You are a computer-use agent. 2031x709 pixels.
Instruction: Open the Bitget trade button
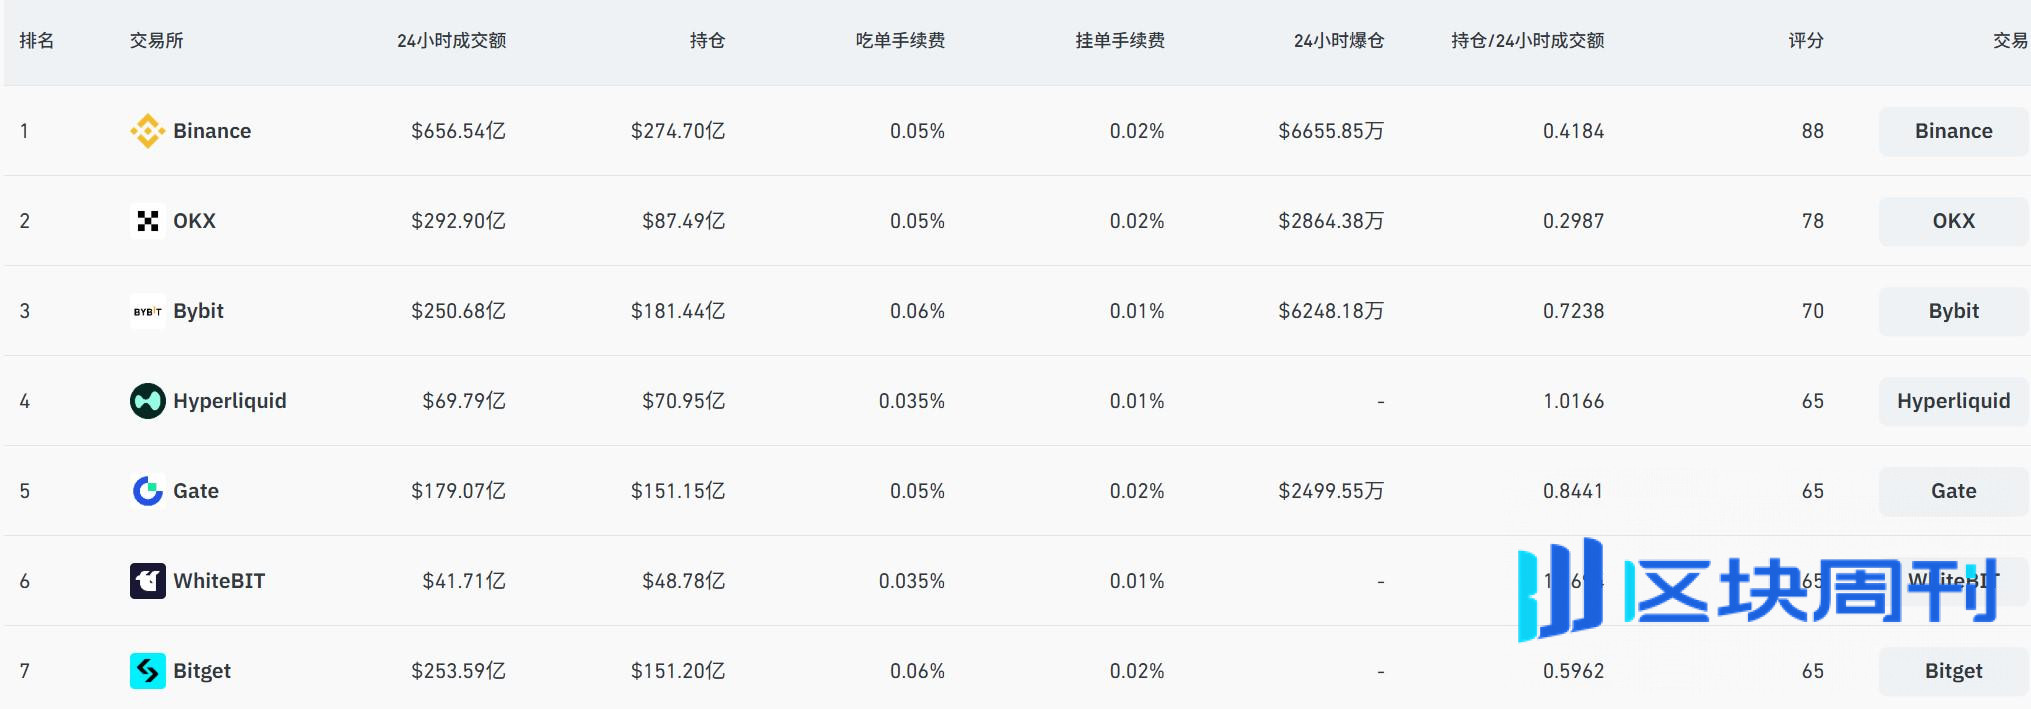(1954, 671)
